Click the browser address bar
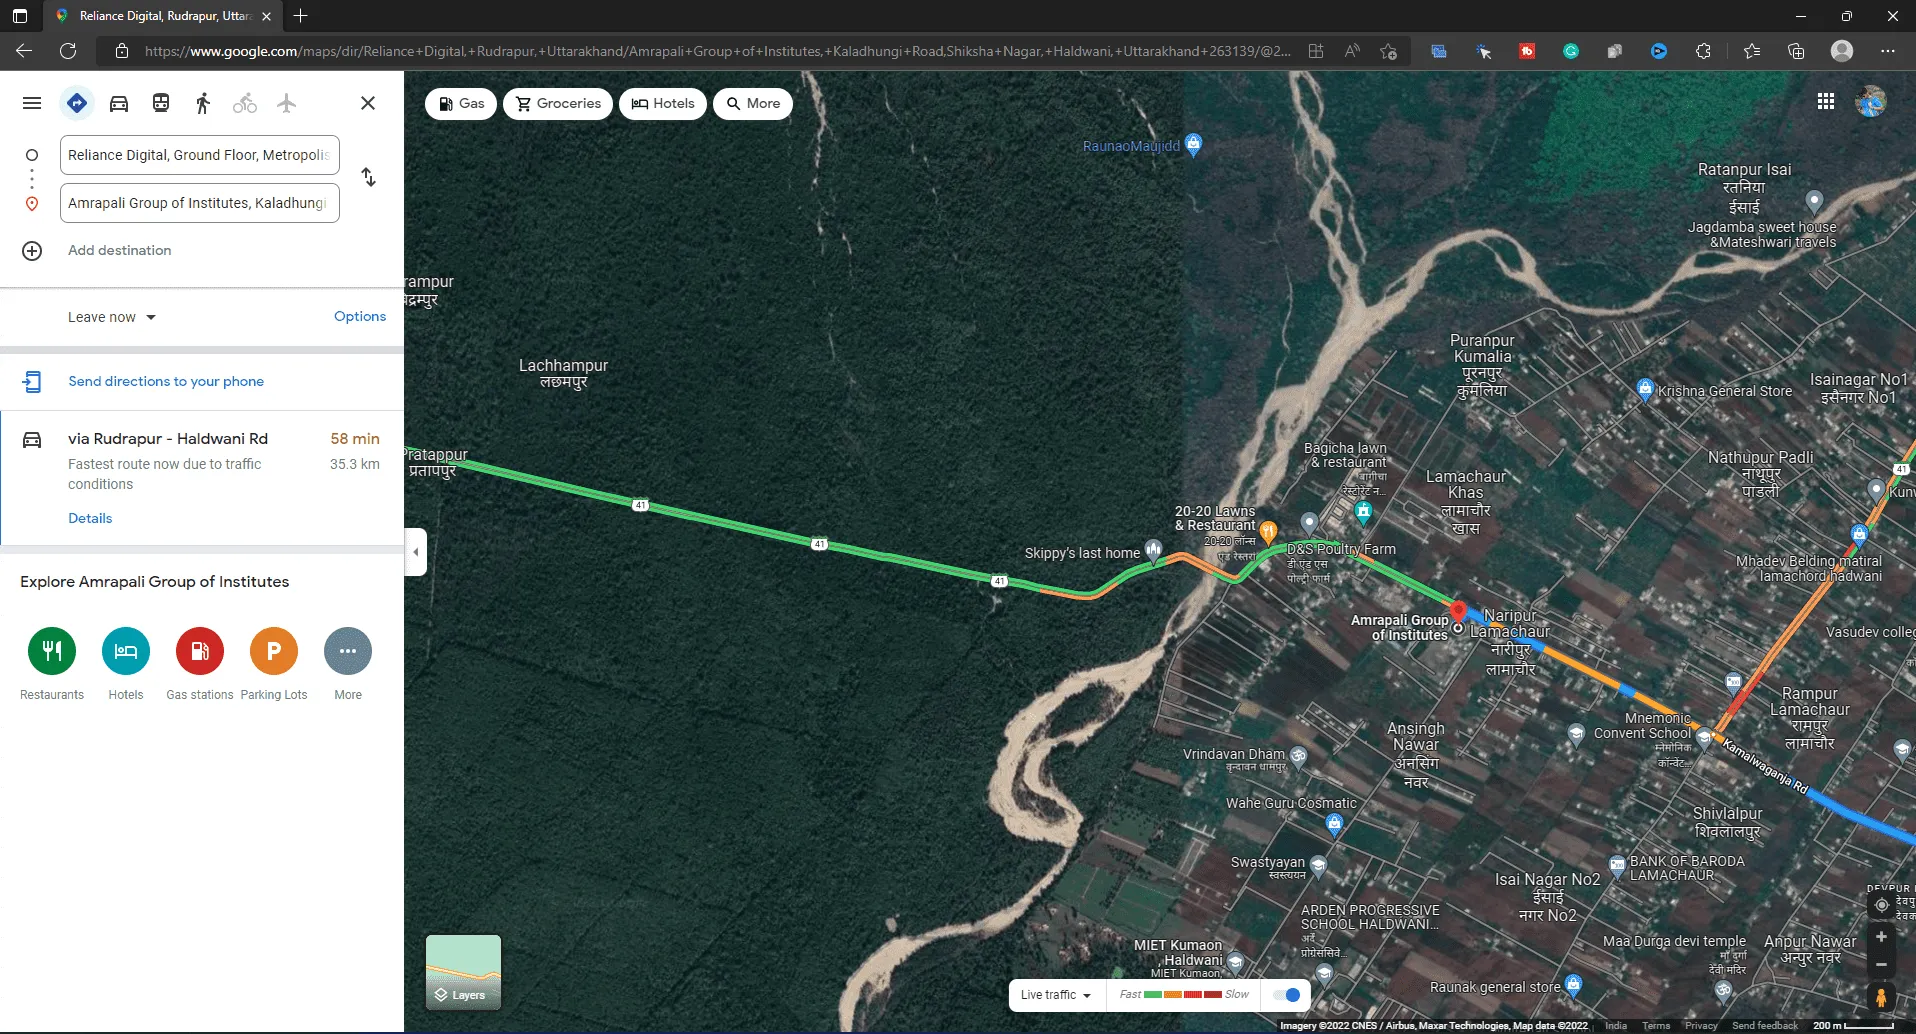The width and height of the screenshot is (1916, 1034). [x=715, y=51]
